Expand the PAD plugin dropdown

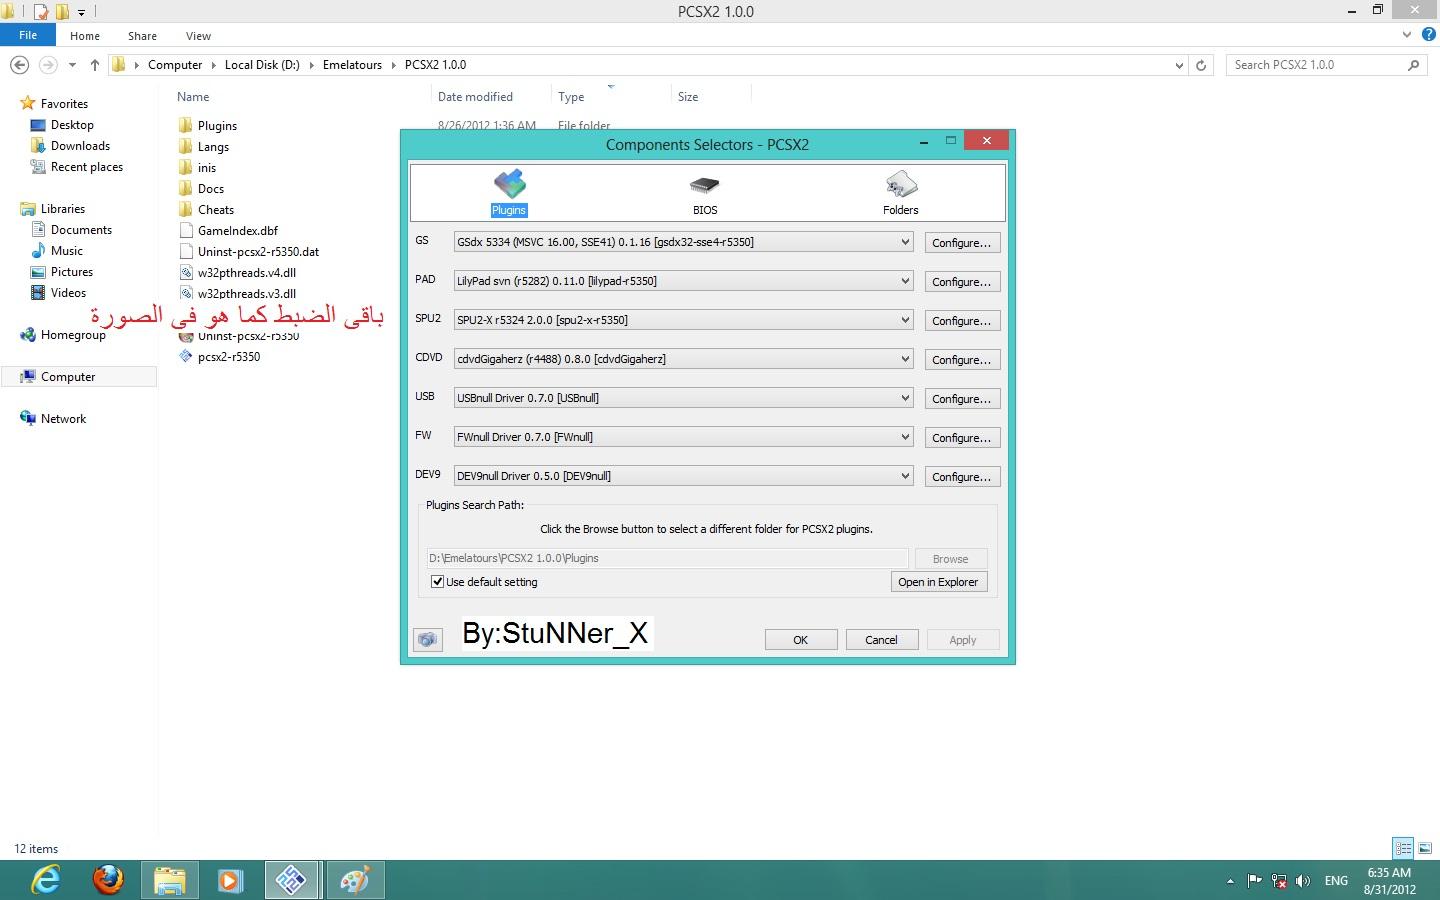pos(904,281)
